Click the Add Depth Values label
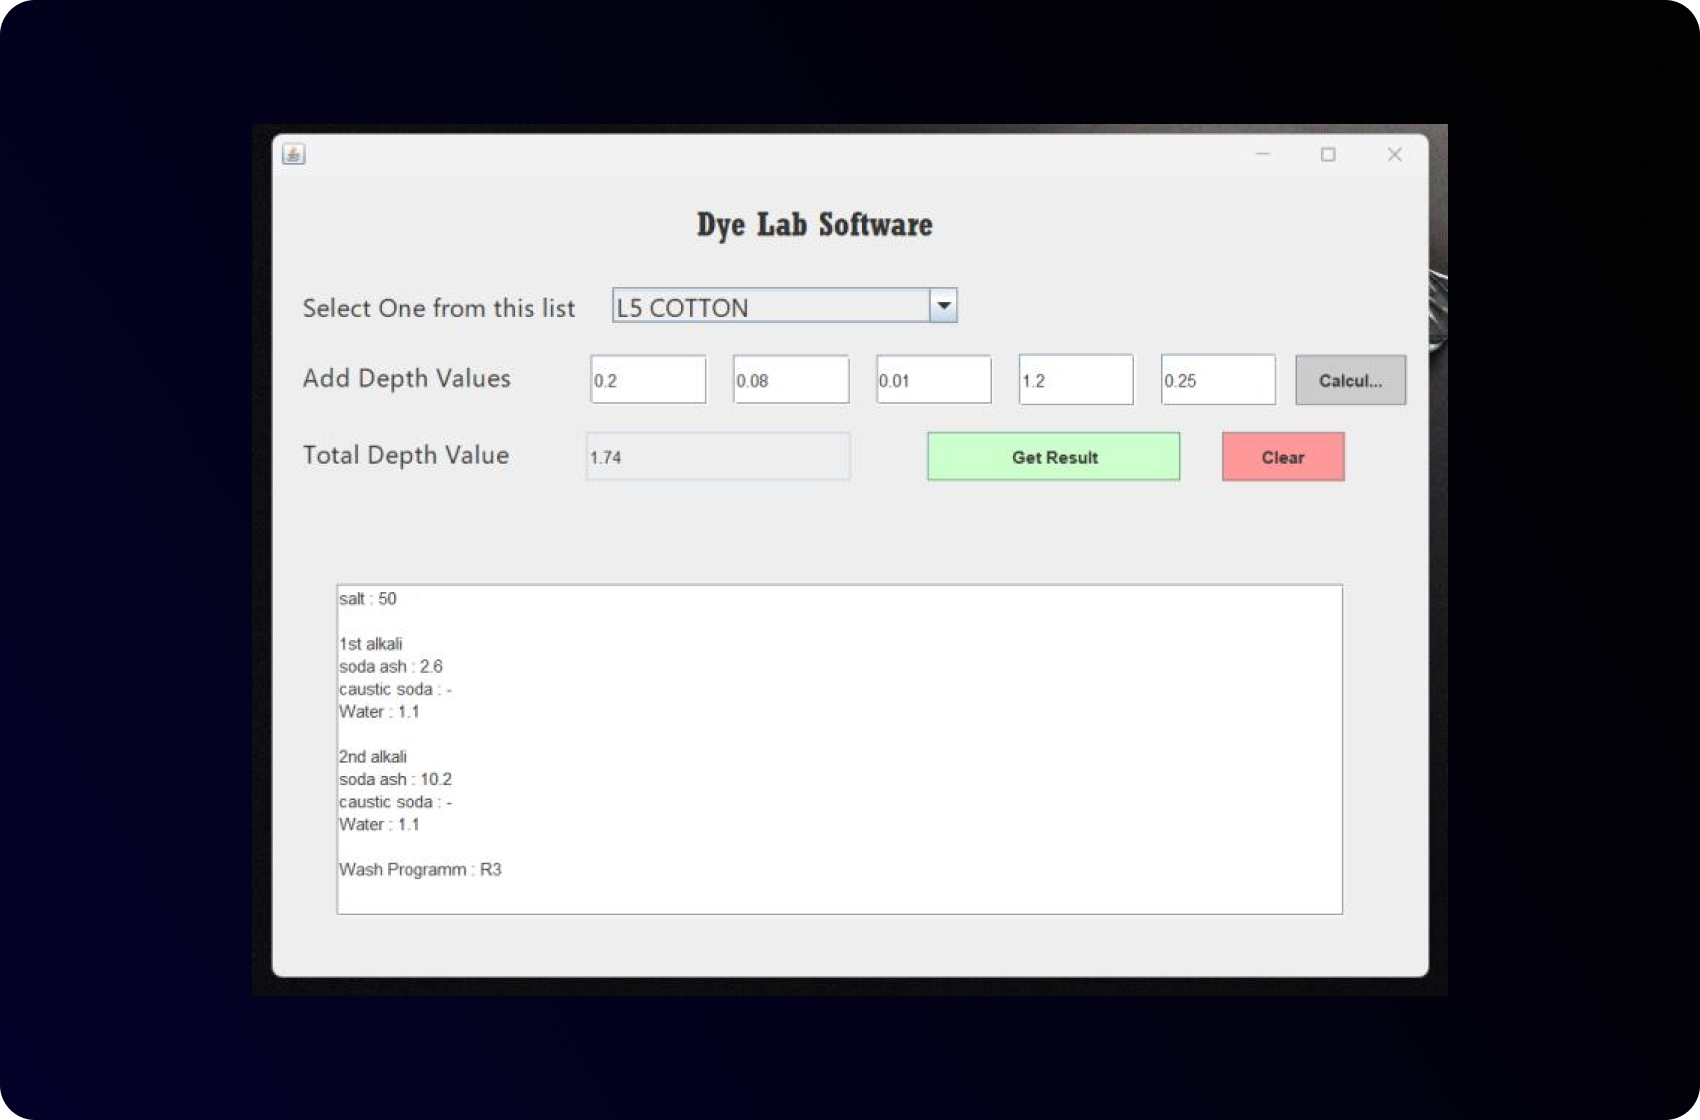The width and height of the screenshot is (1700, 1120). point(406,379)
